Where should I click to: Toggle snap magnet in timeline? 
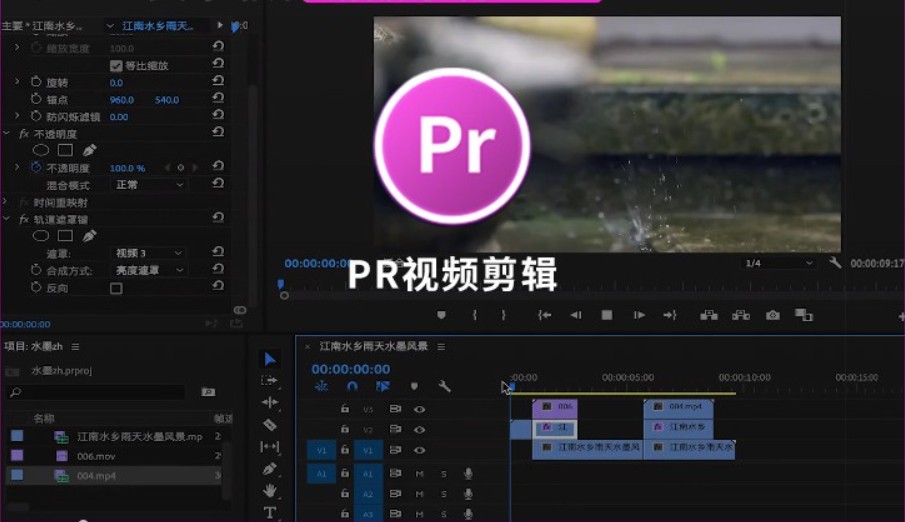coord(352,386)
